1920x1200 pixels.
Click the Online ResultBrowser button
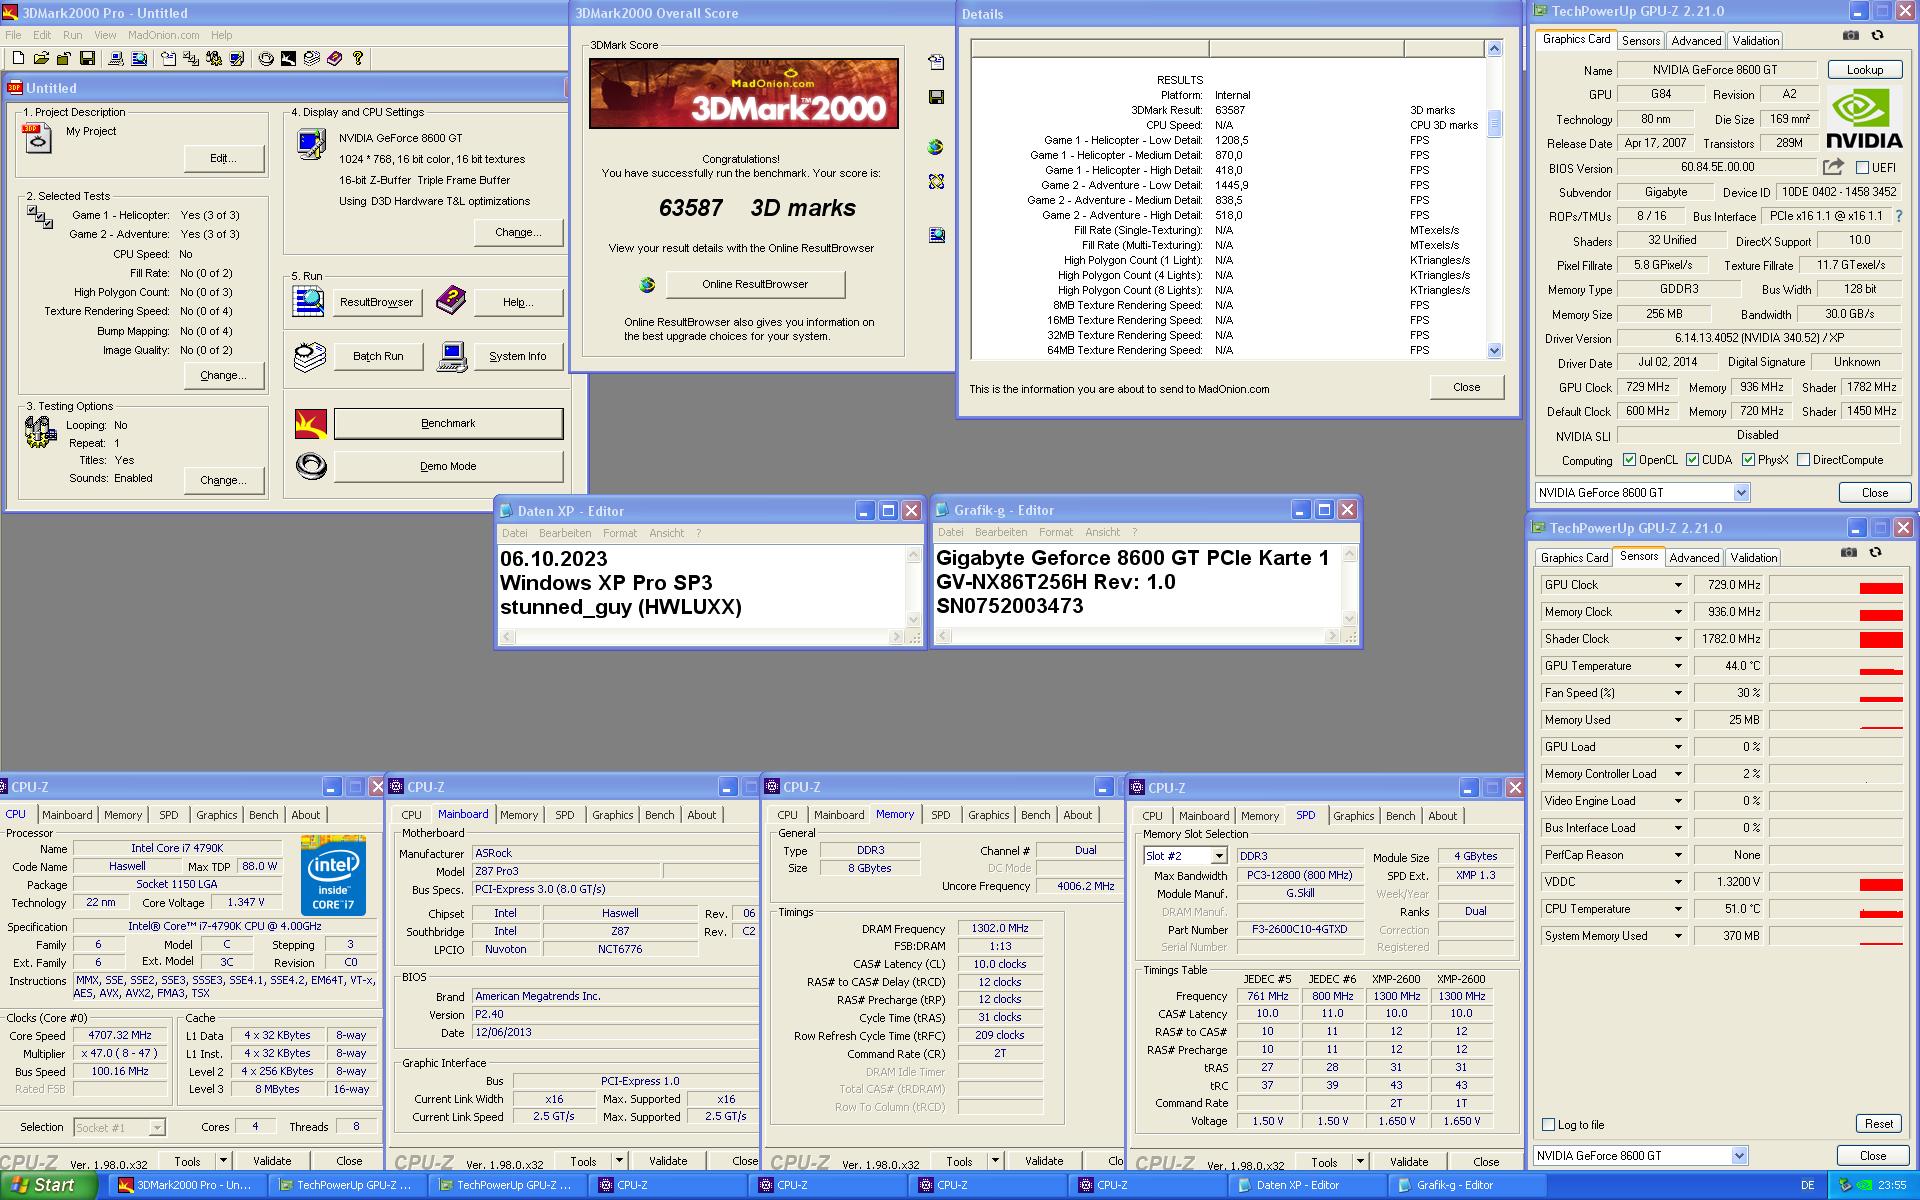click(x=755, y=285)
